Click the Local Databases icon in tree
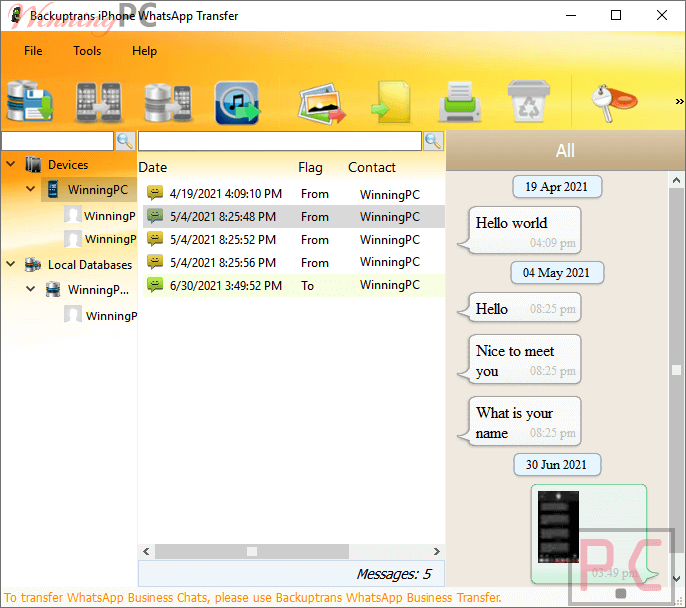The image size is (686, 608). tap(33, 264)
